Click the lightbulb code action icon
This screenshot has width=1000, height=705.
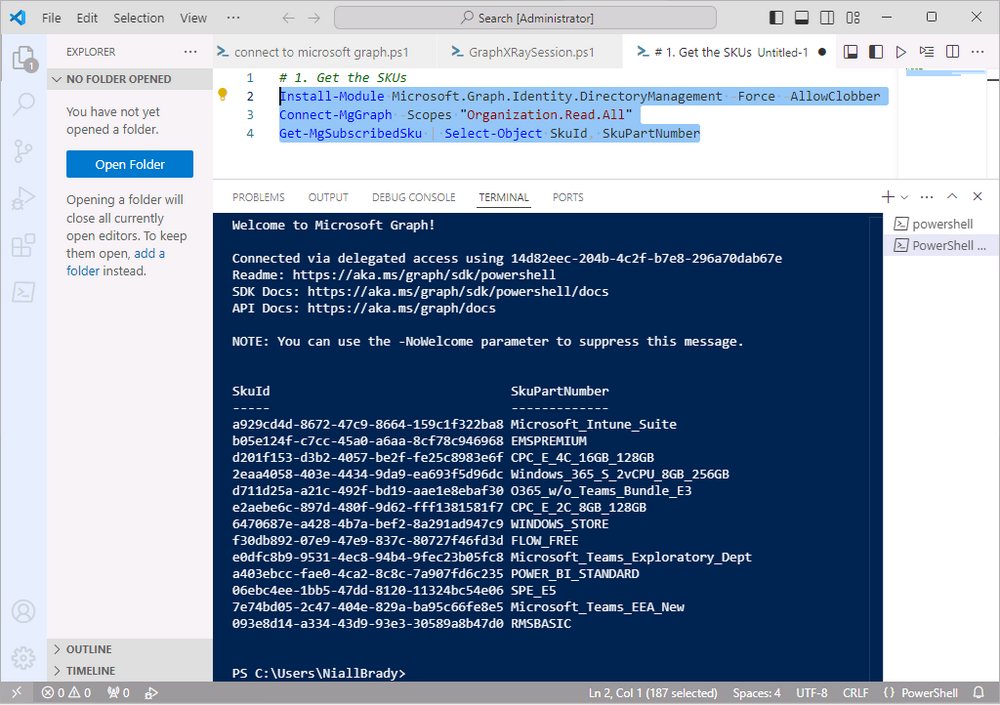pyautogui.click(x=223, y=94)
